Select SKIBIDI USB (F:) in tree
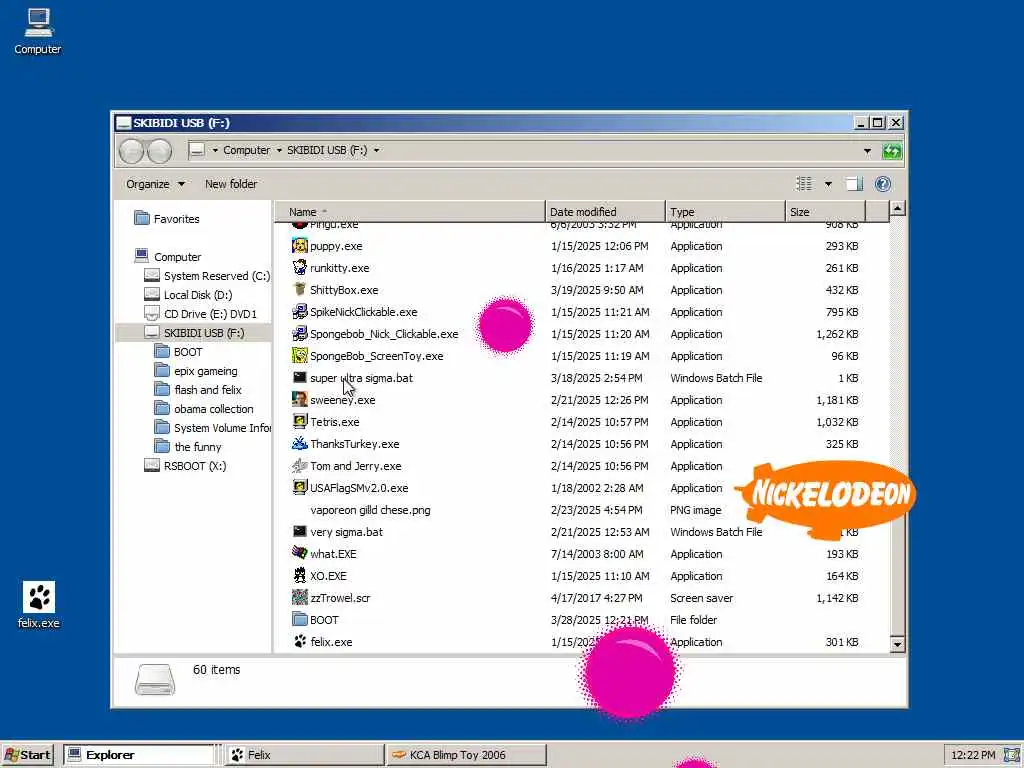Screen dimensions: 1024x768 [x=193, y=332]
